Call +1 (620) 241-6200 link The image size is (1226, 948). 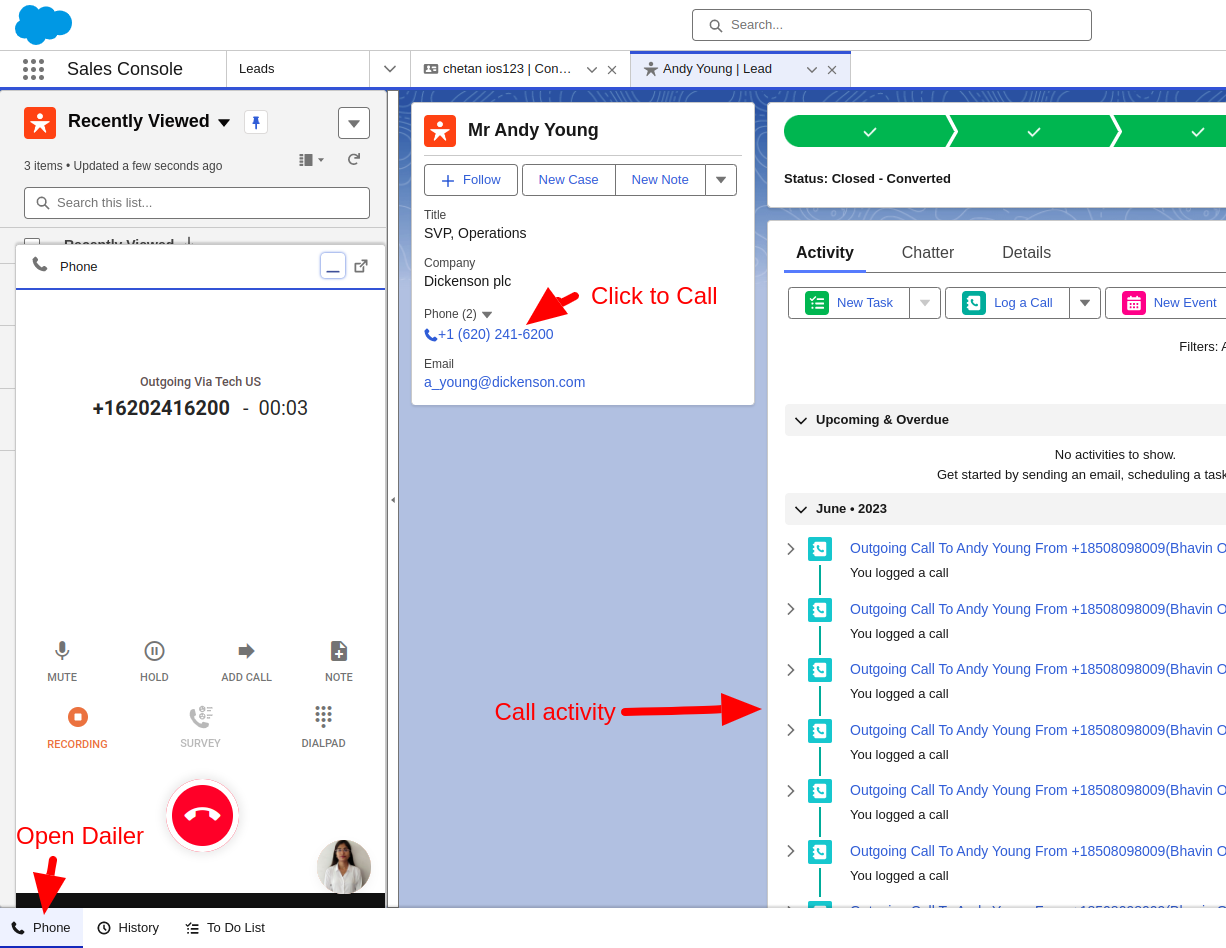pyautogui.click(x=495, y=335)
